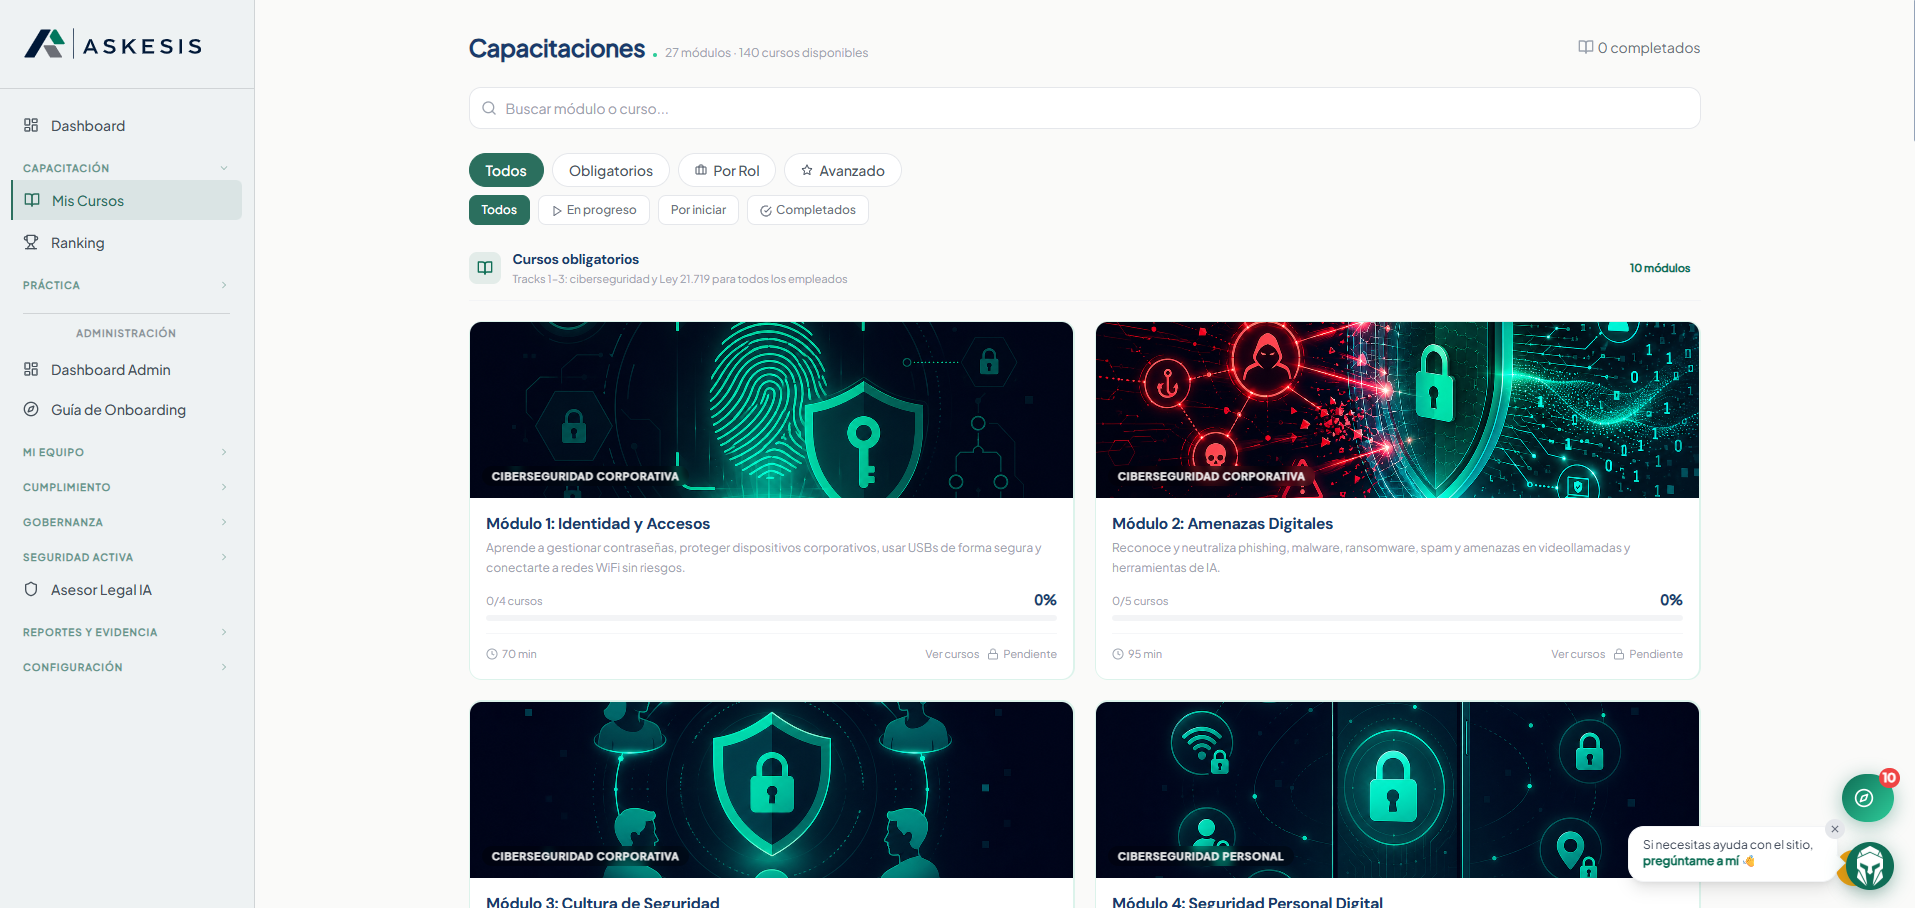The height and width of the screenshot is (908, 1915).
Task: Click the Módulo 1 Pendiente lock icon
Action: point(993,654)
